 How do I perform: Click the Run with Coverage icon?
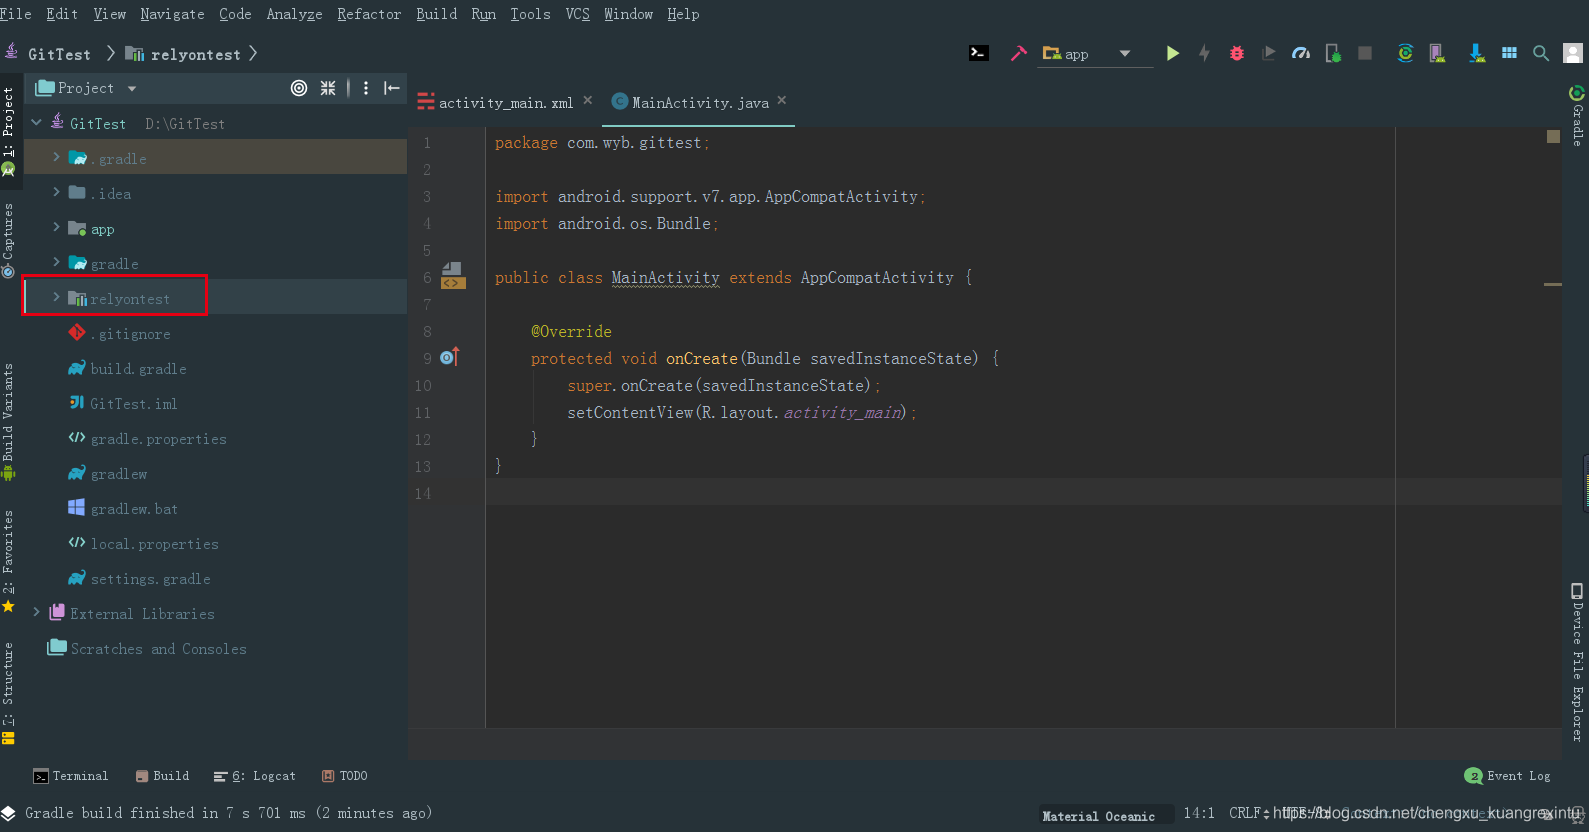click(1268, 53)
